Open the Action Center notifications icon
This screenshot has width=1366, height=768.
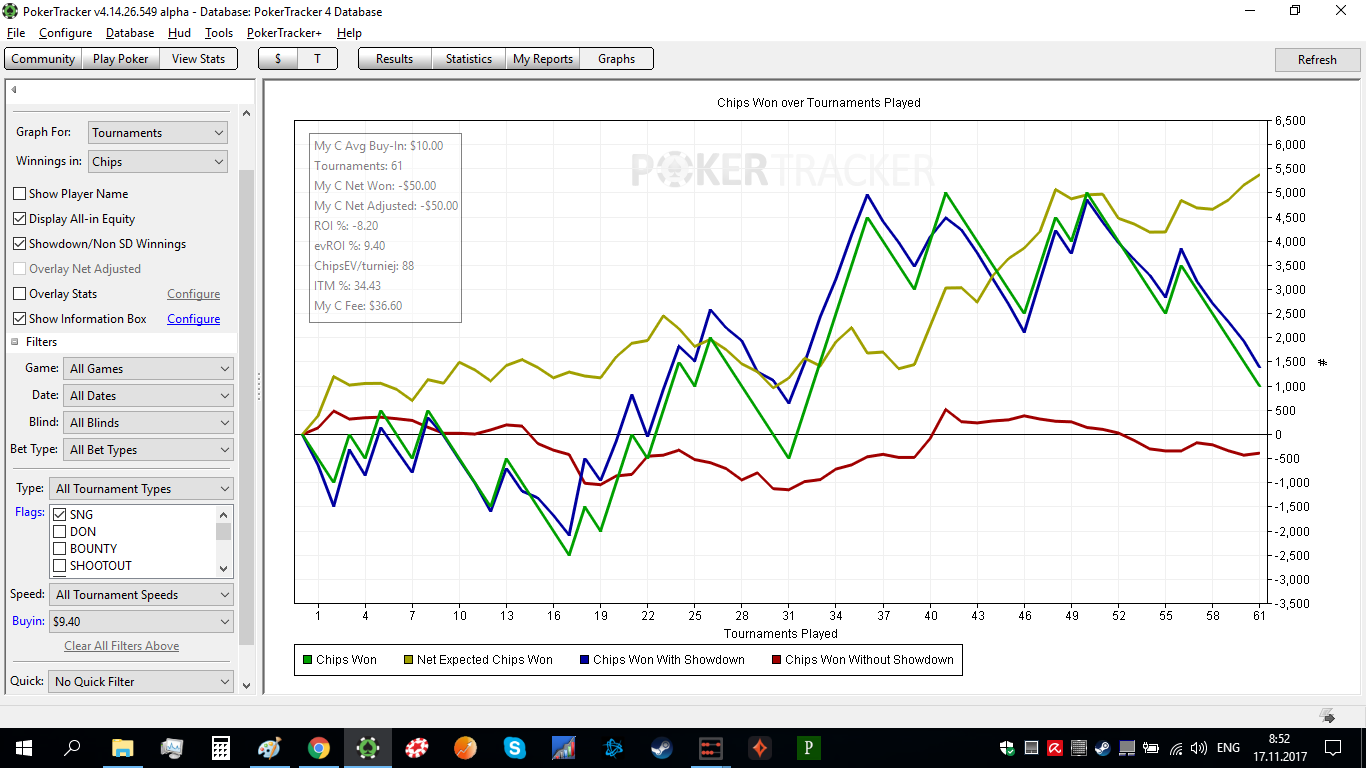coord(1332,747)
